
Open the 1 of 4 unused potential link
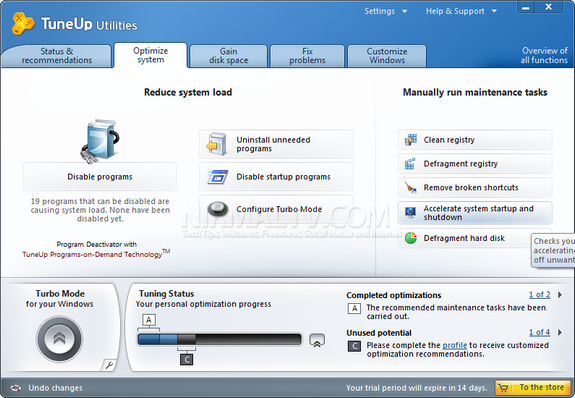point(539,332)
